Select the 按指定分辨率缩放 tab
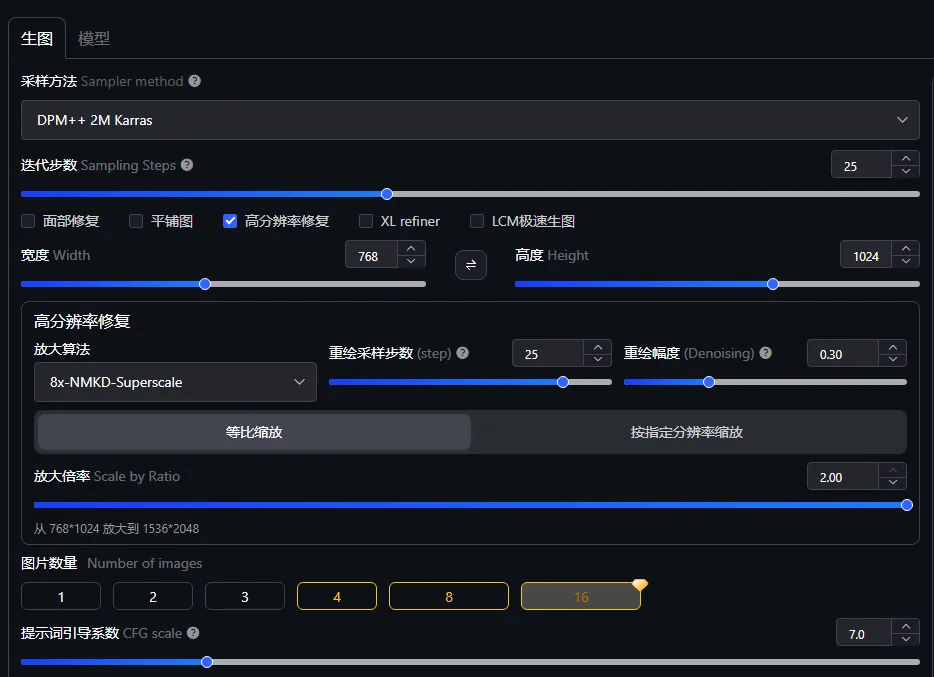 click(687, 432)
